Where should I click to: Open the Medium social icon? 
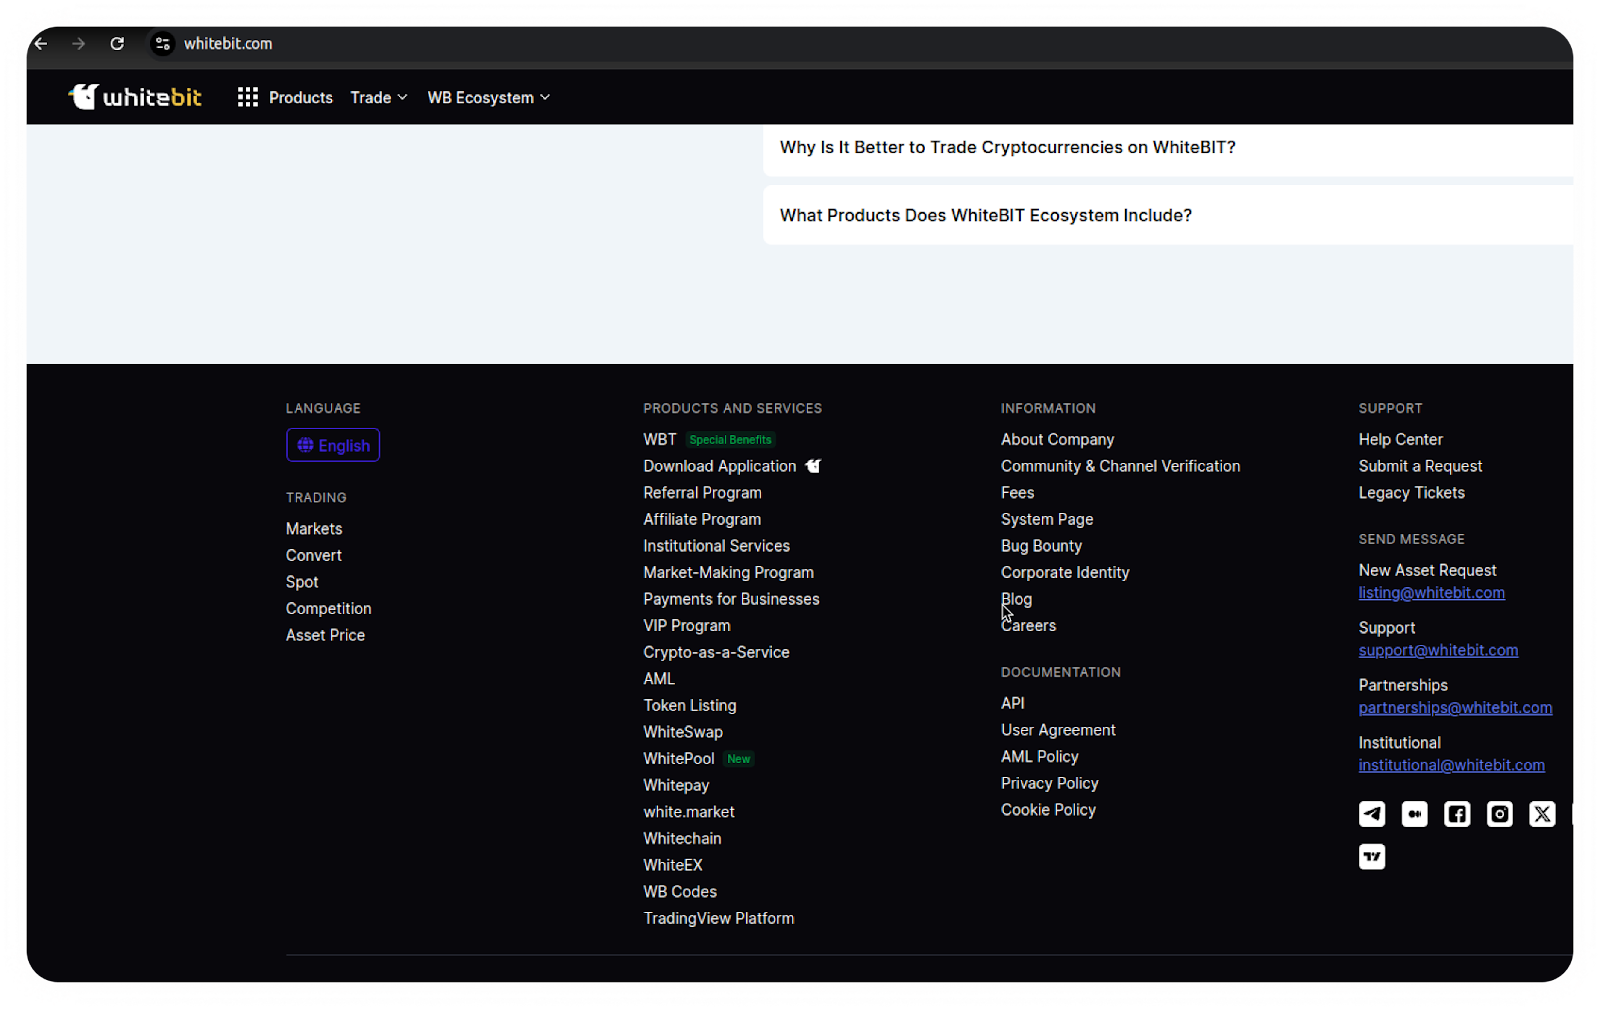point(1415,814)
